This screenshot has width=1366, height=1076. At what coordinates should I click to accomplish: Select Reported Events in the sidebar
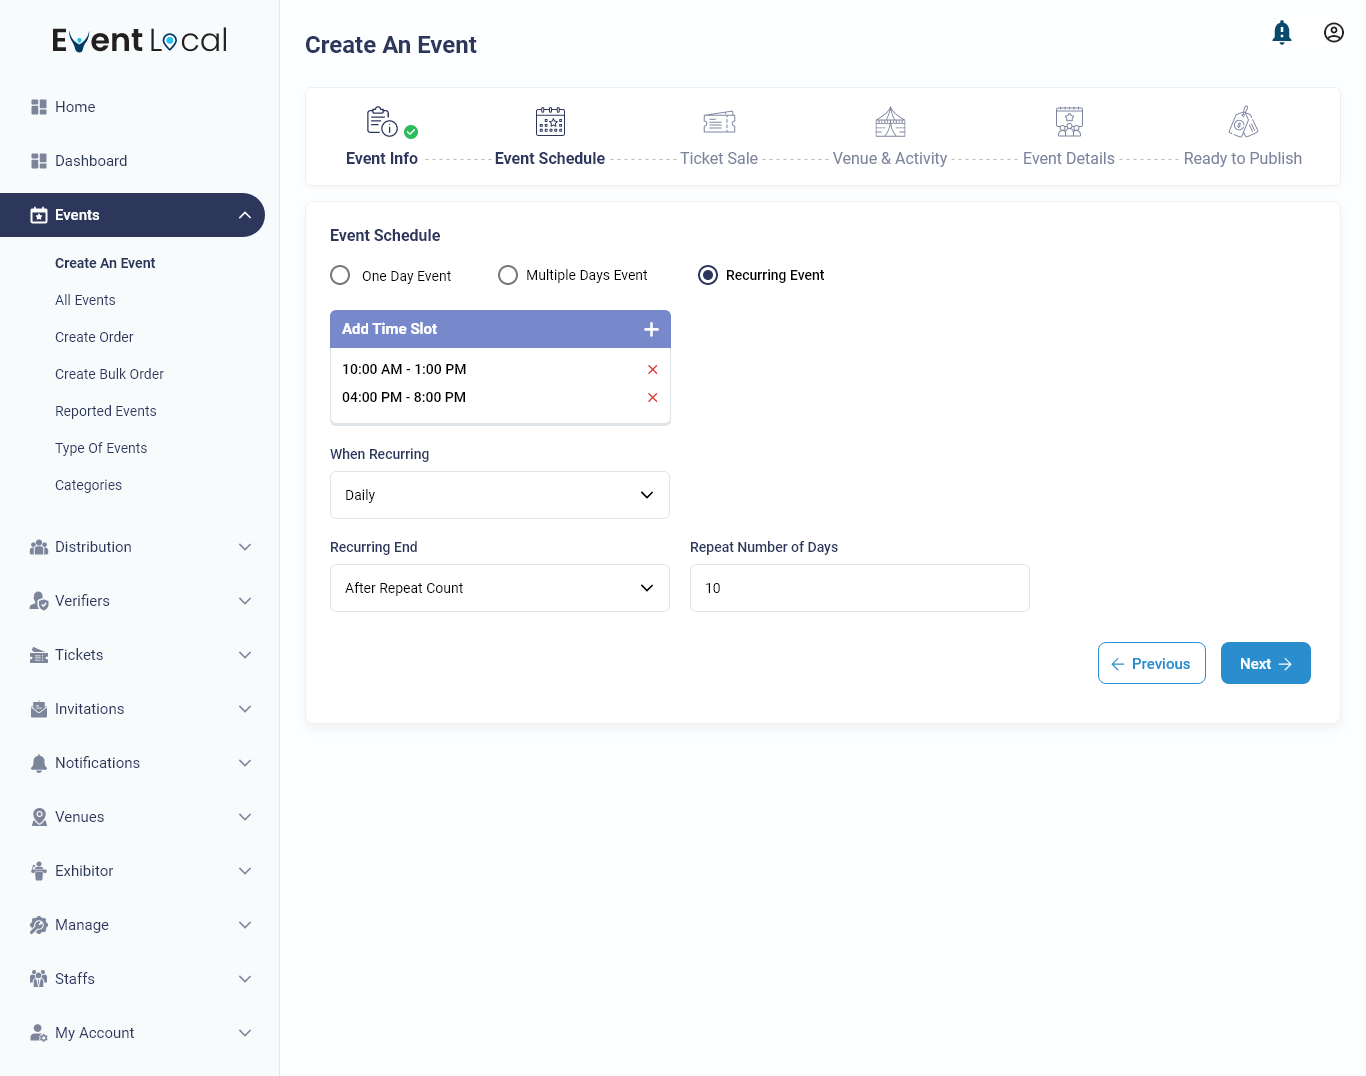pyautogui.click(x=105, y=411)
